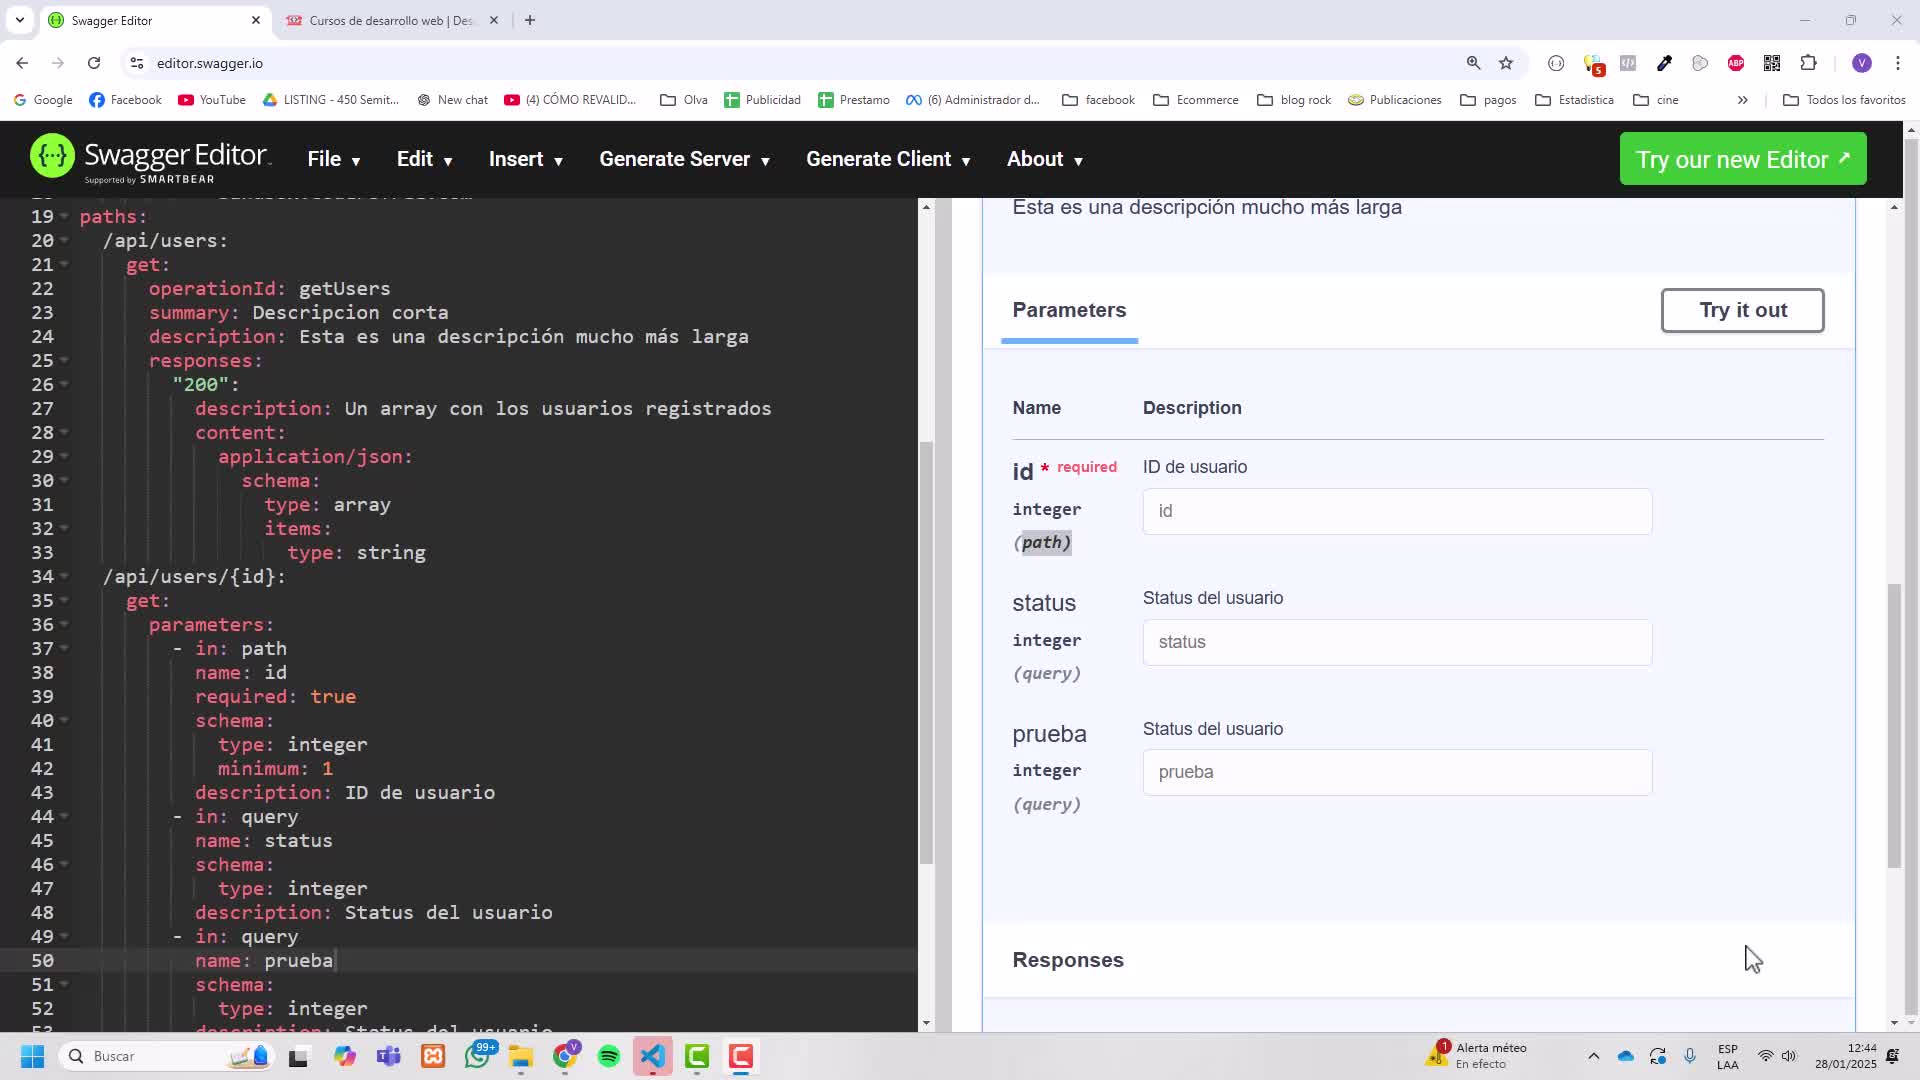Screen dimensions: 1920x1080
Task: Bookmark page with the star icon
Action: (x=1506, y=63)
